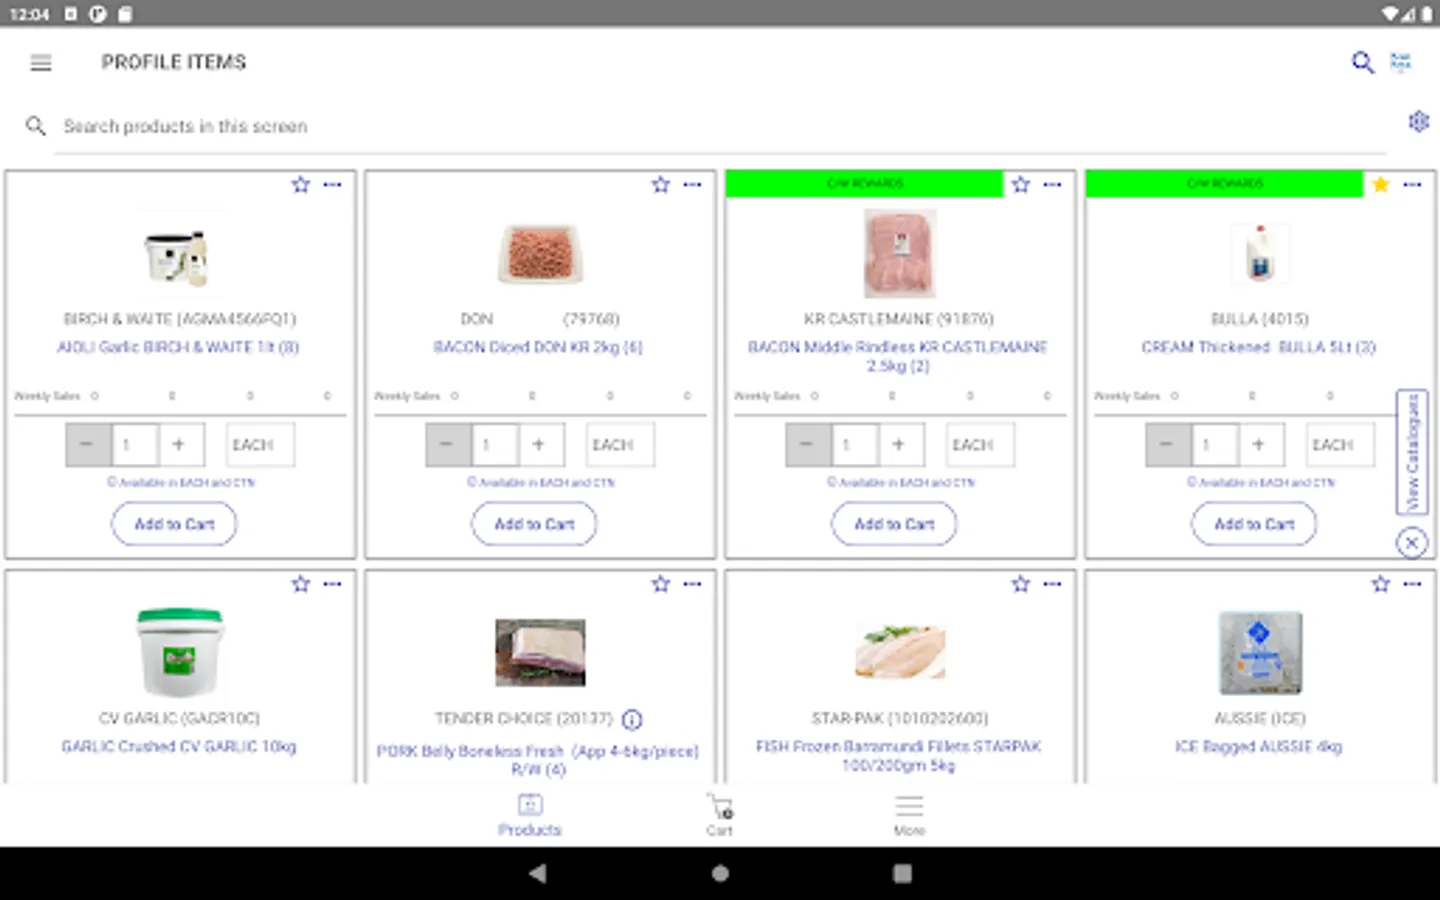Open the settings gear icon

coord(1418,122)
